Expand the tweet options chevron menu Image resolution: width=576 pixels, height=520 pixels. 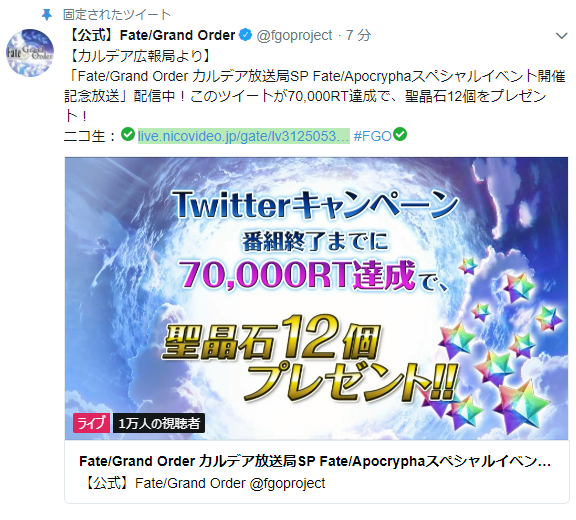coord(561,36)
